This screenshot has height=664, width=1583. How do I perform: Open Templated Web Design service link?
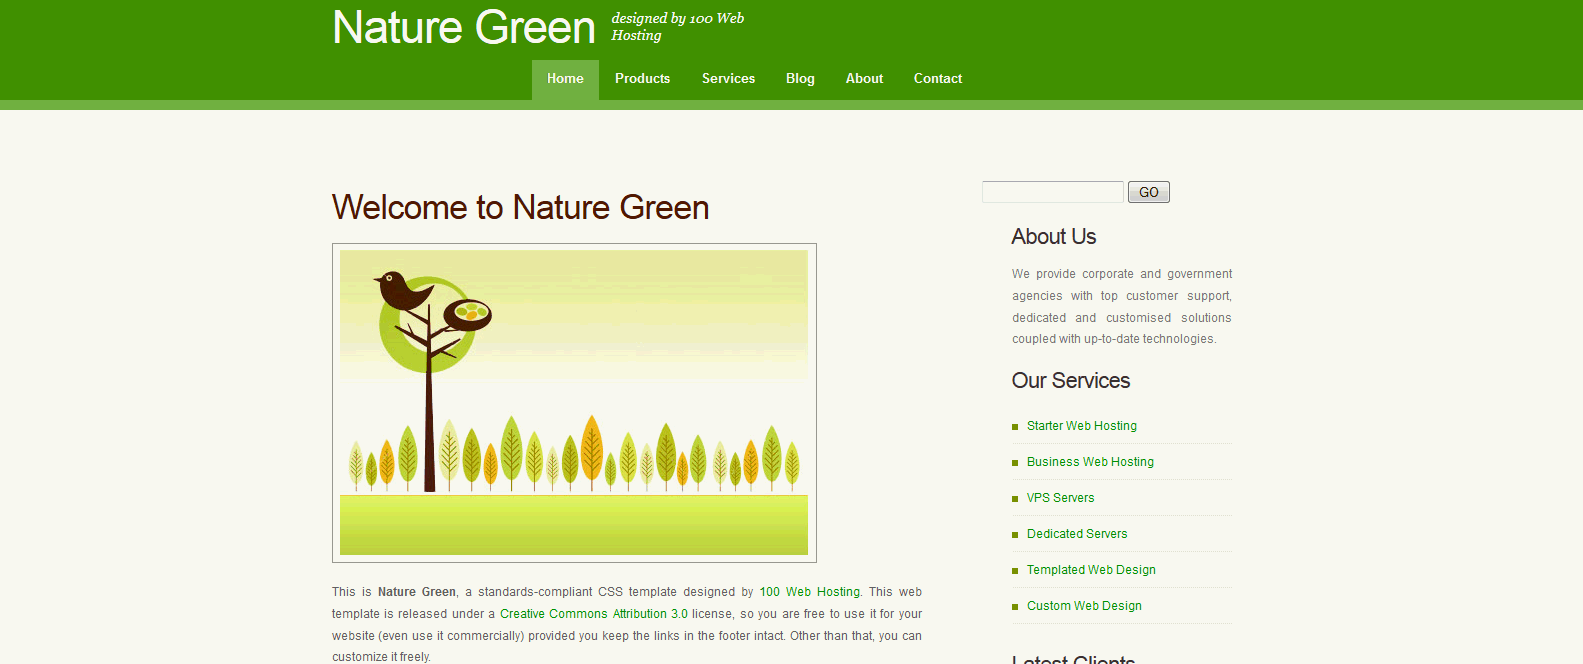pos(1091,570)
